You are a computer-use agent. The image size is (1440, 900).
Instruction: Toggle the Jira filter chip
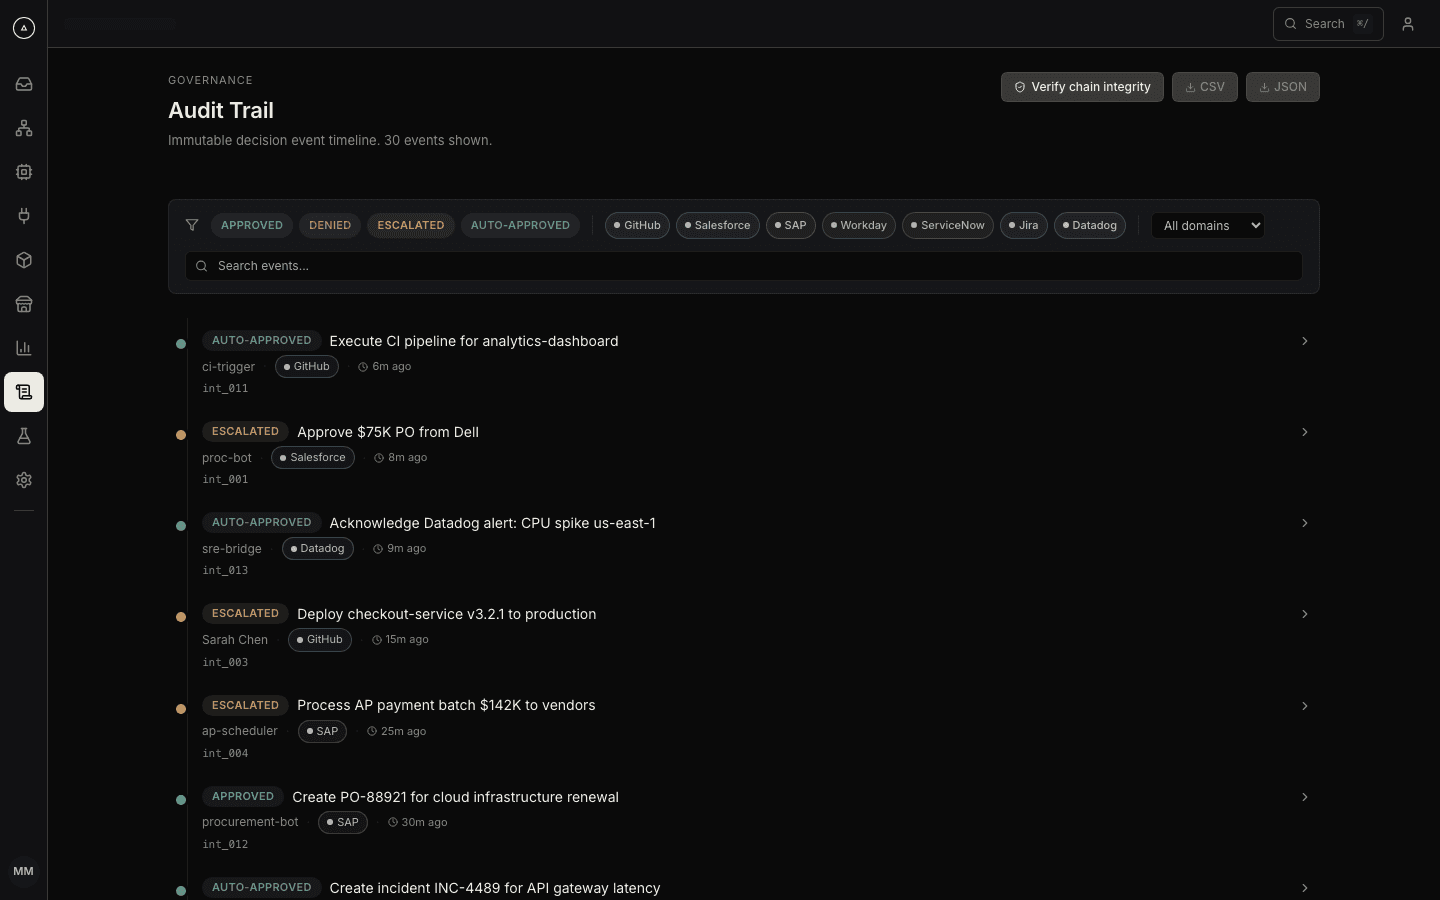1024,225
